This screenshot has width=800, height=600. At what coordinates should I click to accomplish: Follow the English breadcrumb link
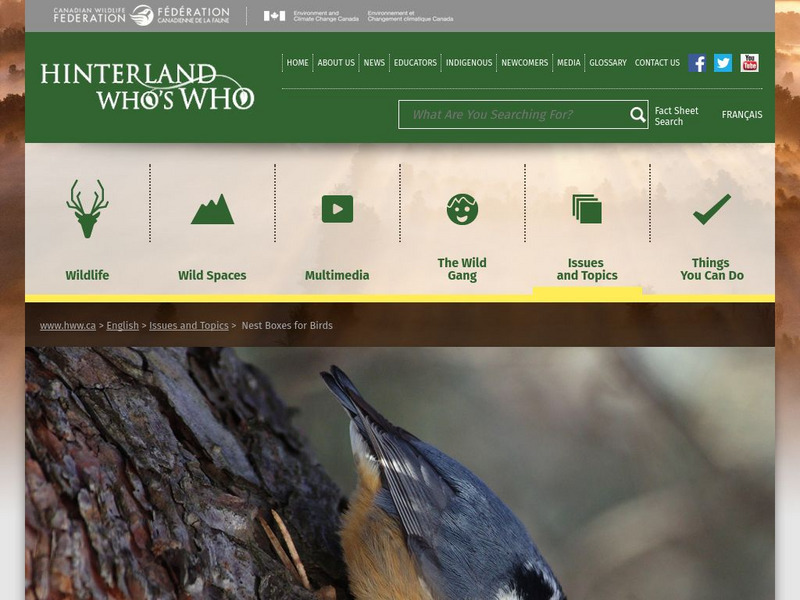(122, 326)
